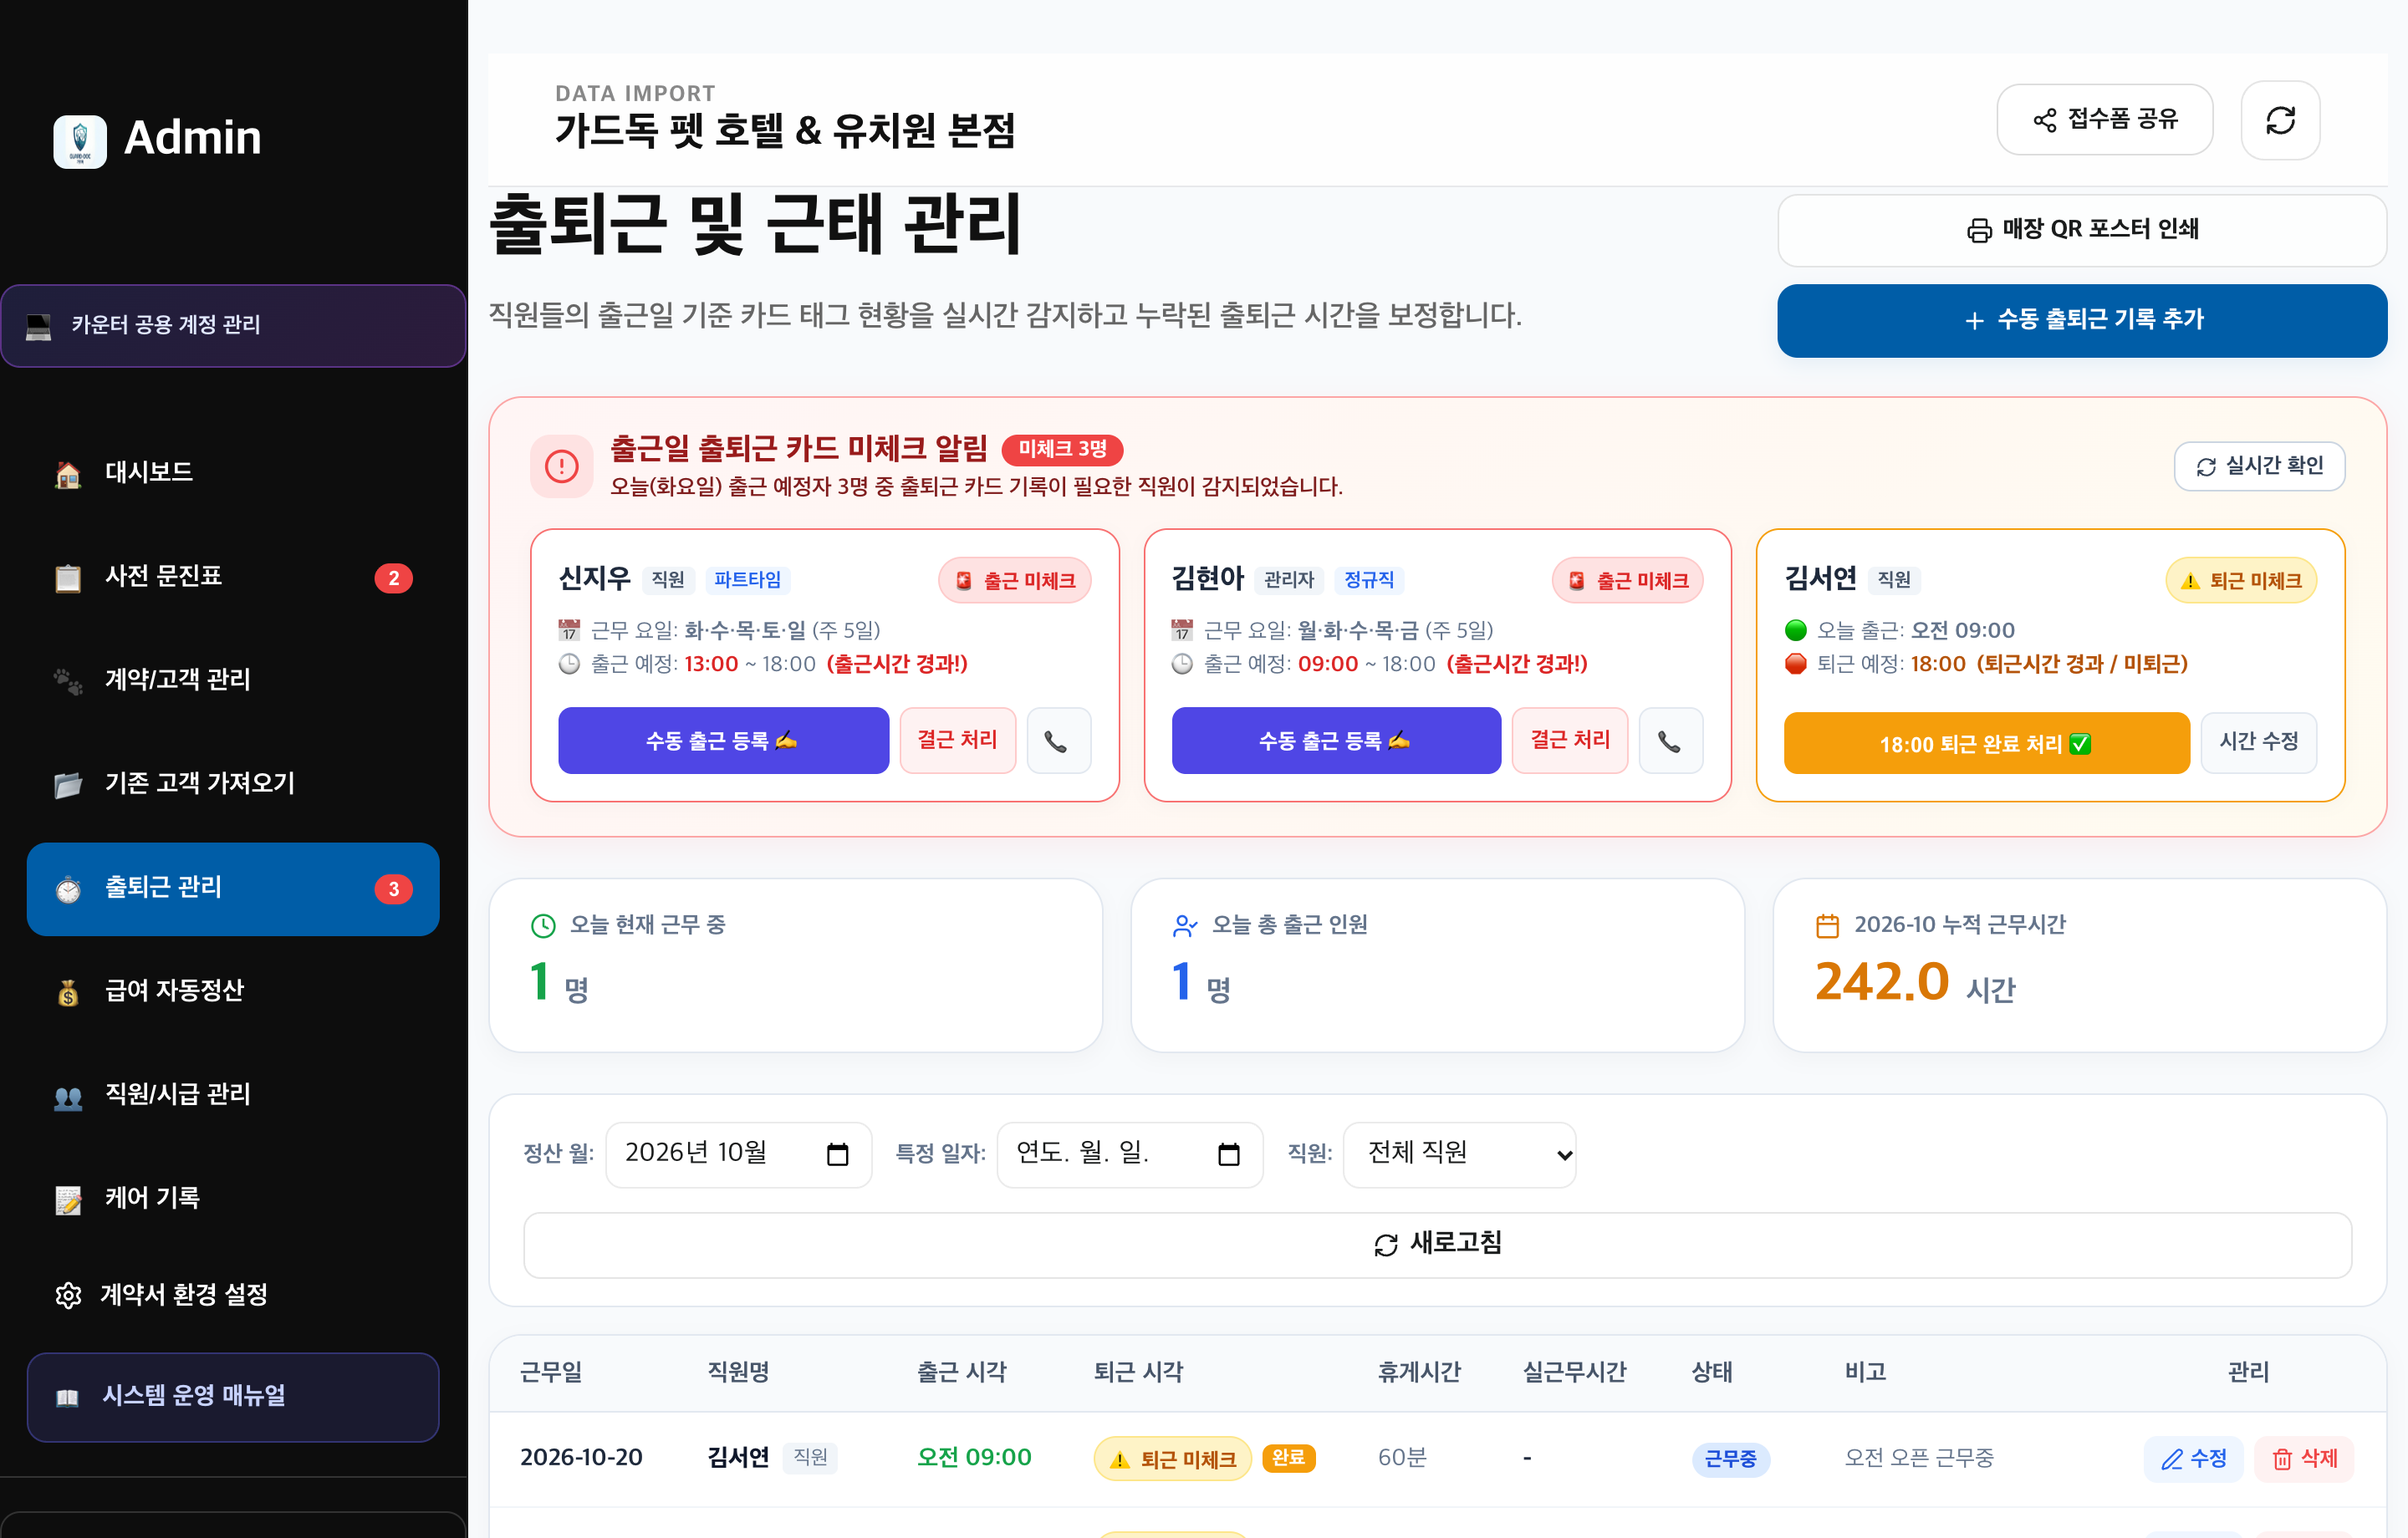Click 퇴근 미체크 badge in table row
2408x1538 pixels.
pos(1172,1459)
